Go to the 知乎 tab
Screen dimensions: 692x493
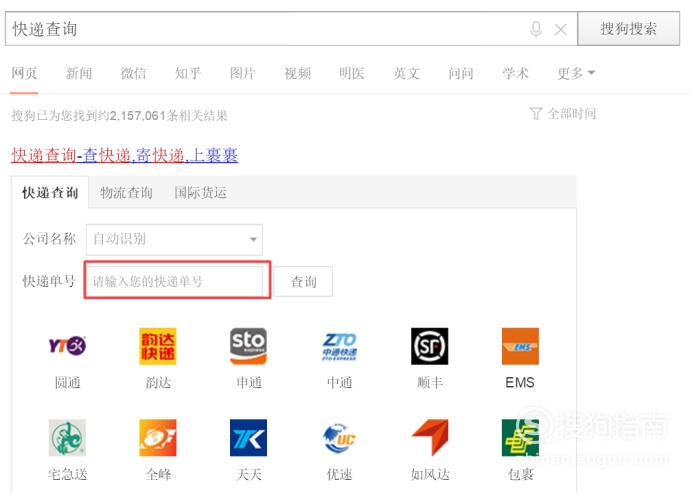click(x=188, y=73)
